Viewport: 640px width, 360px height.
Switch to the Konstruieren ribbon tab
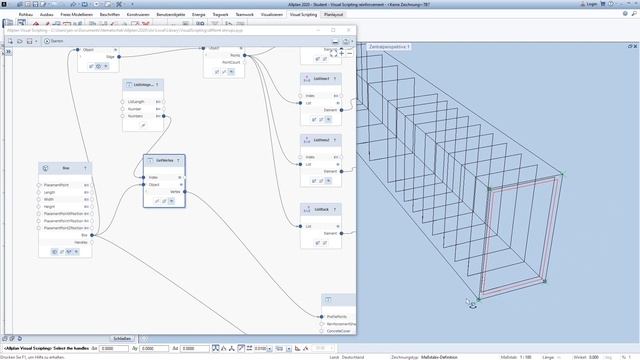(x=138, y=14)
